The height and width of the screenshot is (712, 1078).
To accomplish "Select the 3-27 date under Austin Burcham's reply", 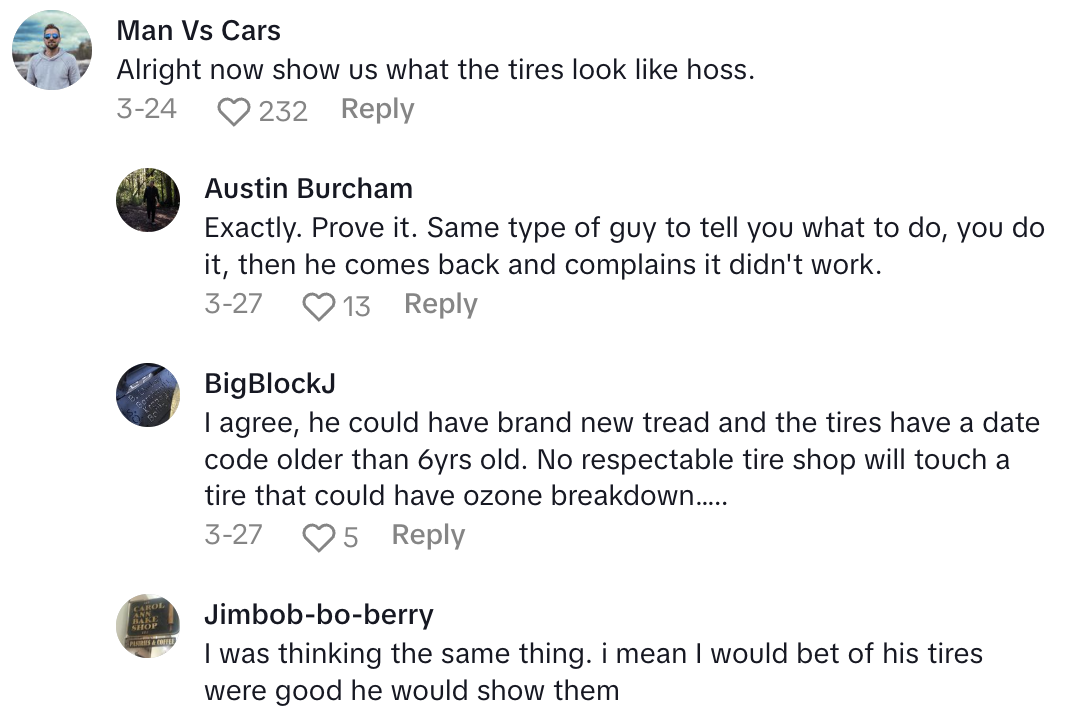I will pos(233,304).
